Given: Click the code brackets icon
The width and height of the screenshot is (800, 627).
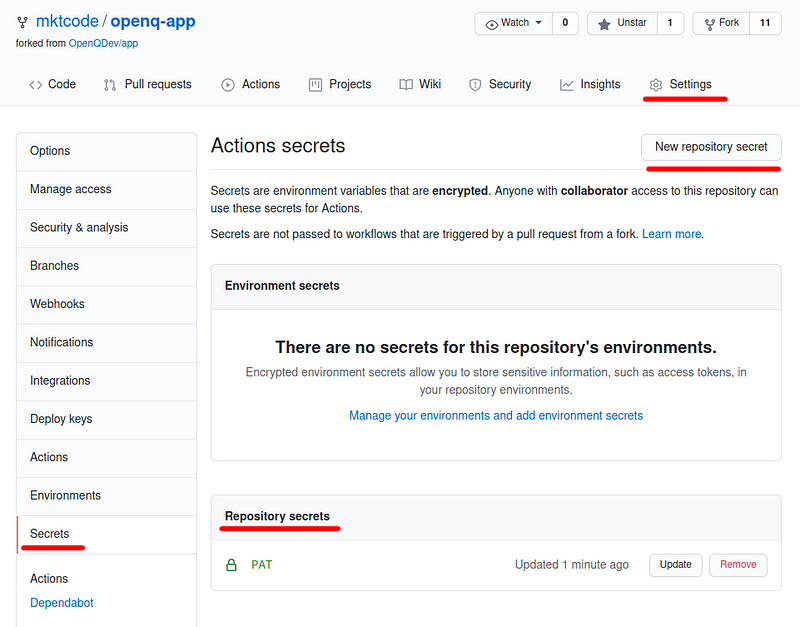Looking at the screenshot, I should pyautogui.click(x=35, y=85).
